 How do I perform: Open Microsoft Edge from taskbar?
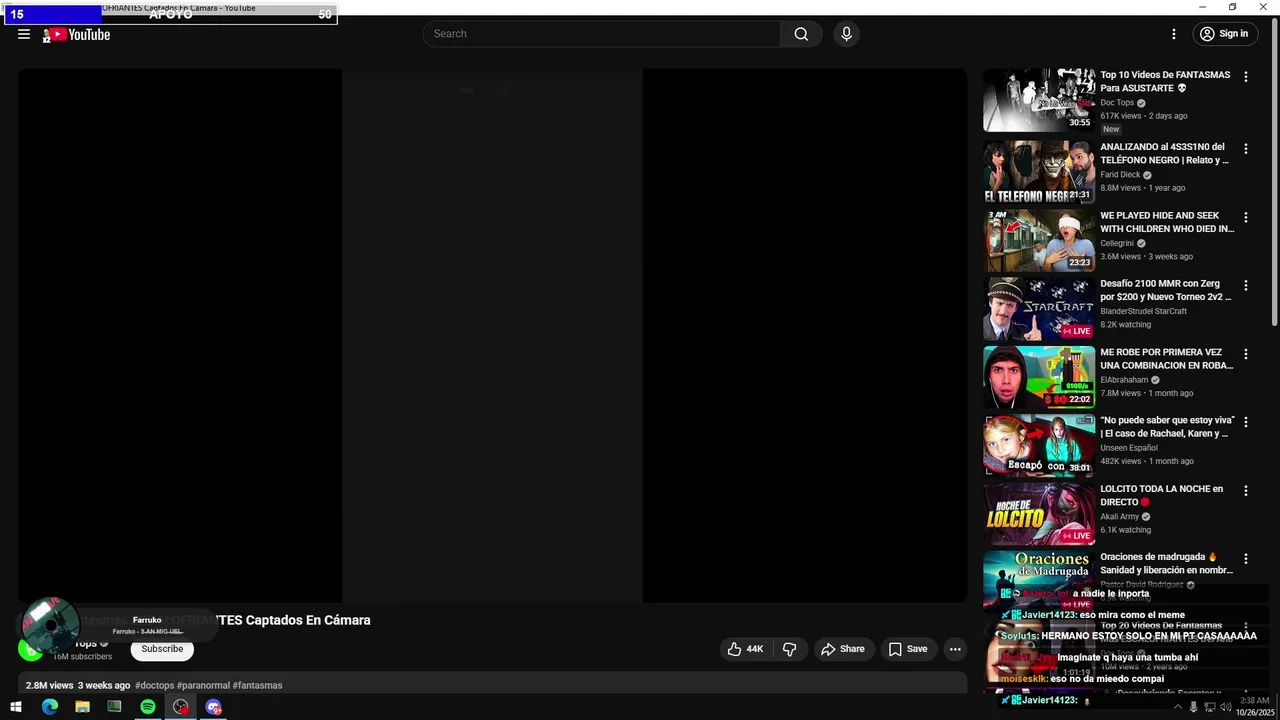point(49,707)
